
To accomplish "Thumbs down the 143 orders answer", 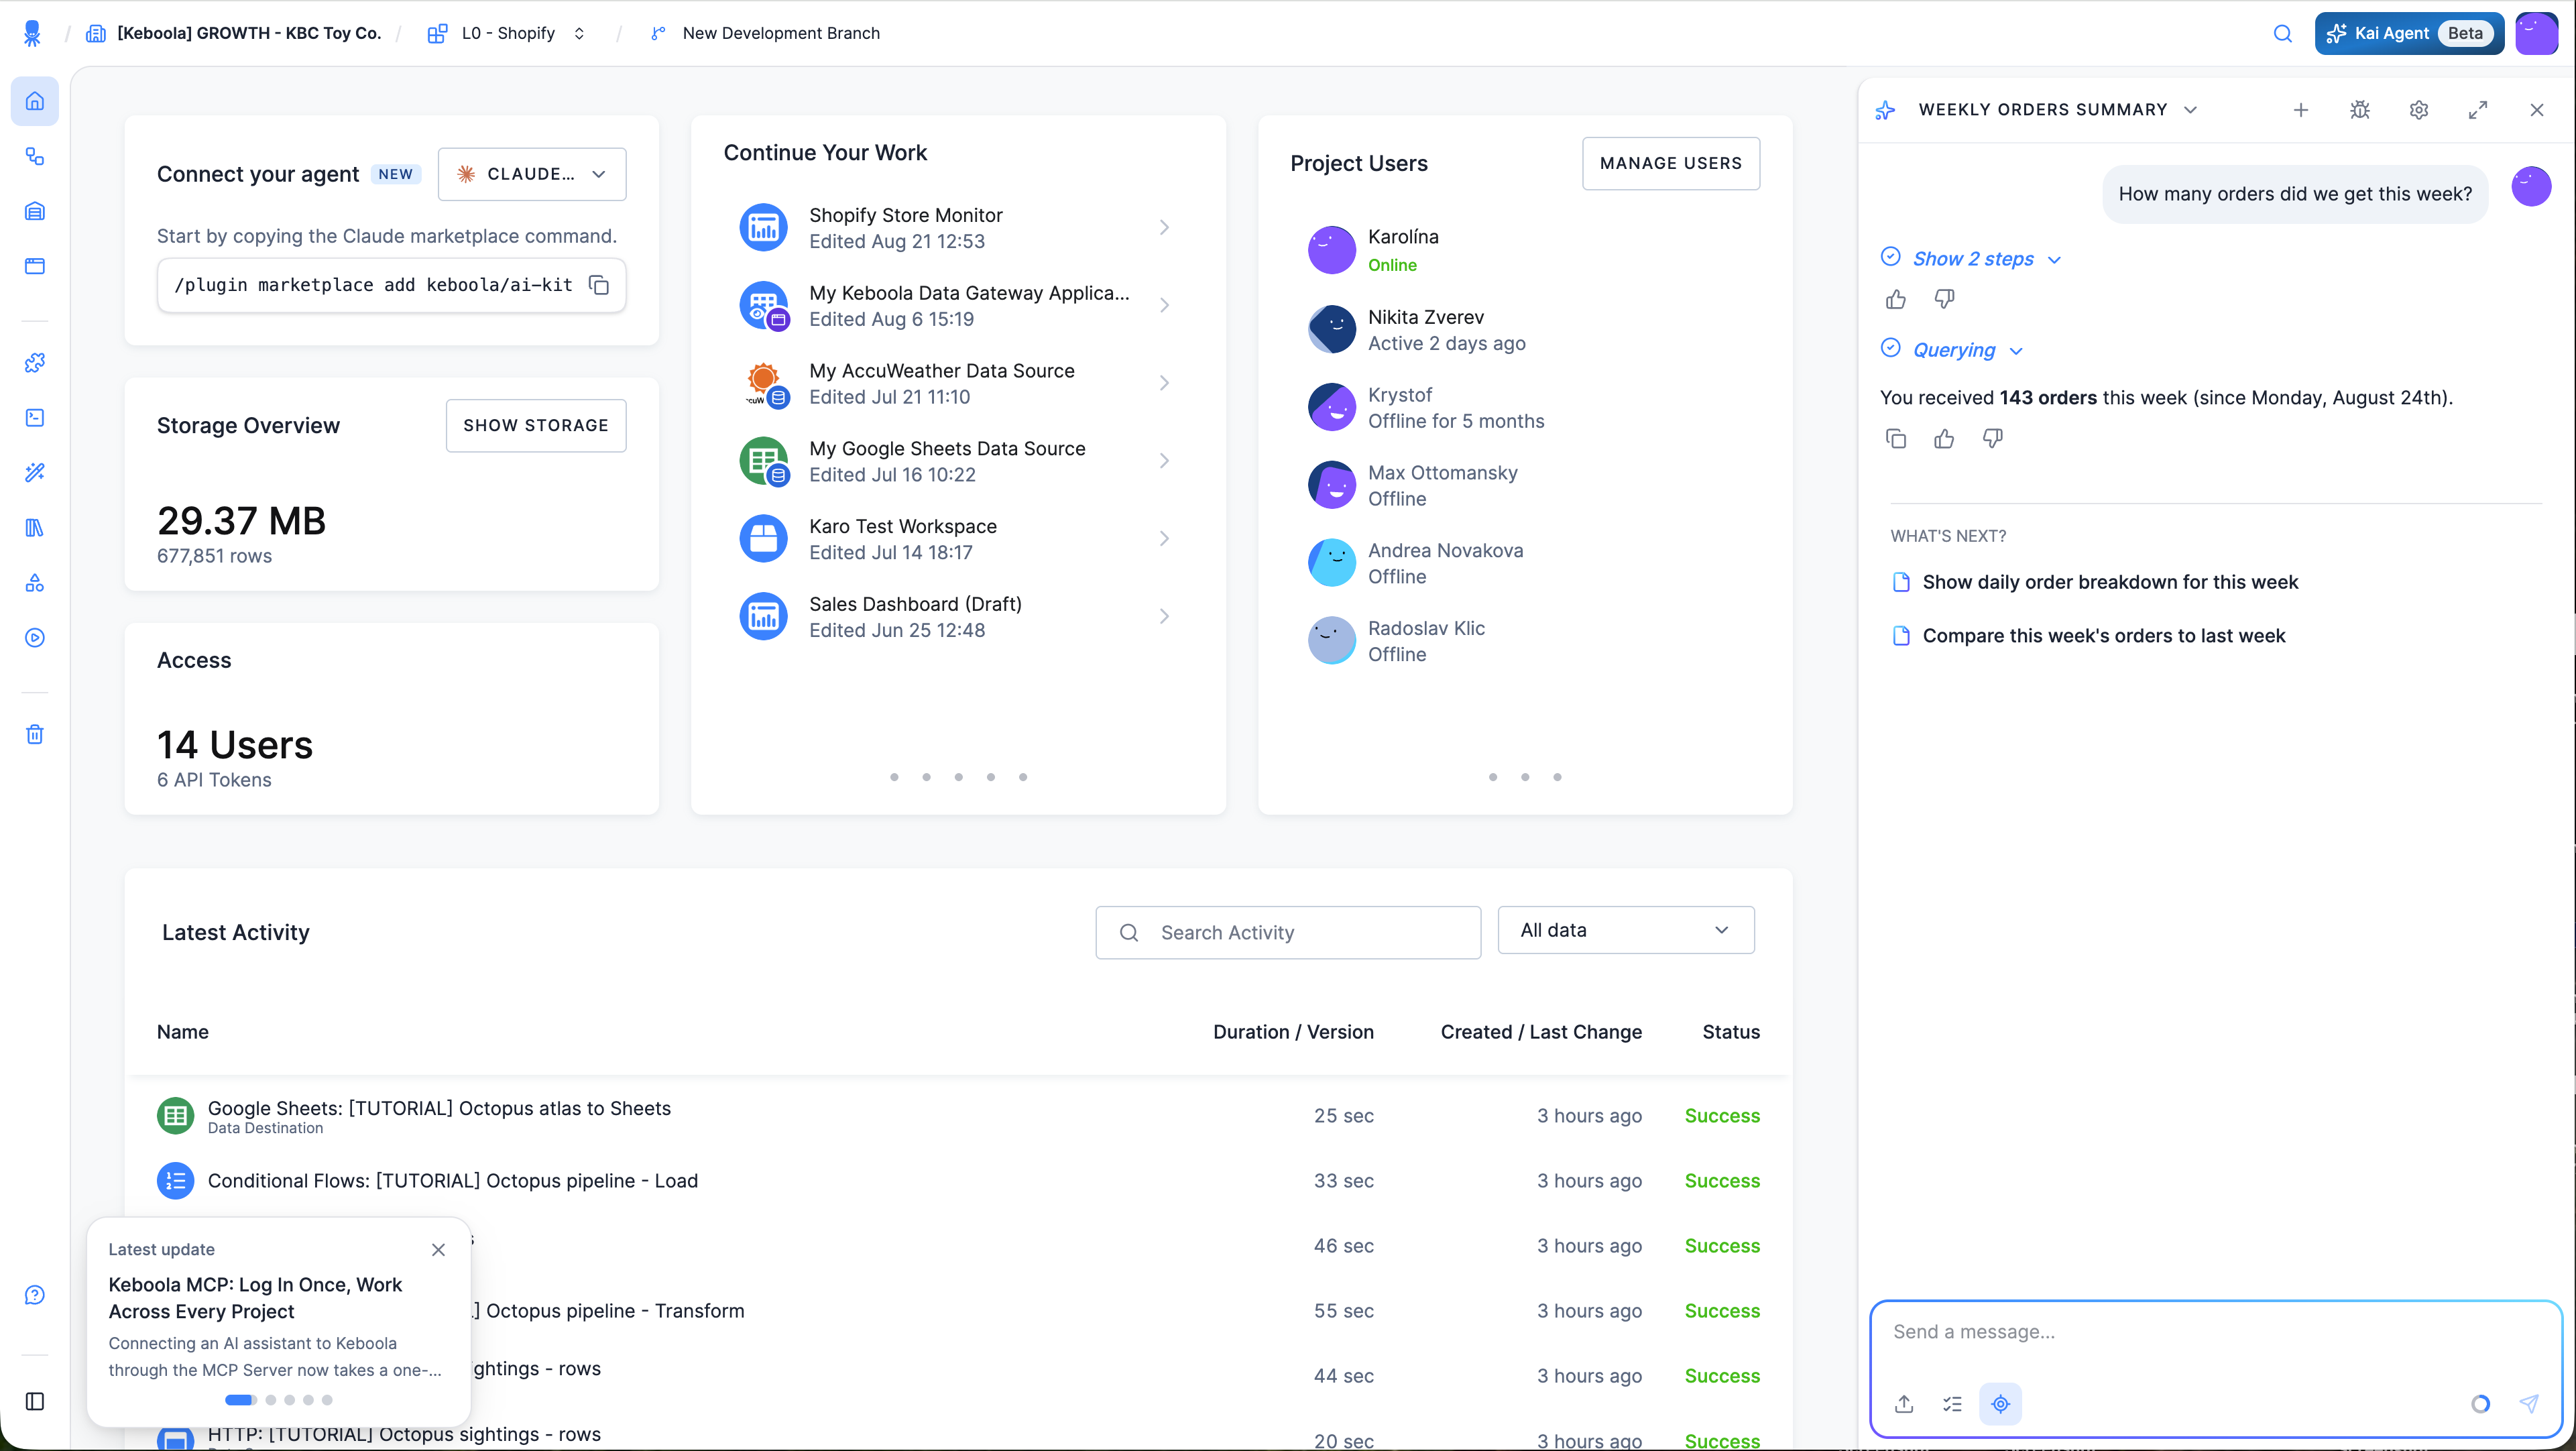I will click(1992, 438).
